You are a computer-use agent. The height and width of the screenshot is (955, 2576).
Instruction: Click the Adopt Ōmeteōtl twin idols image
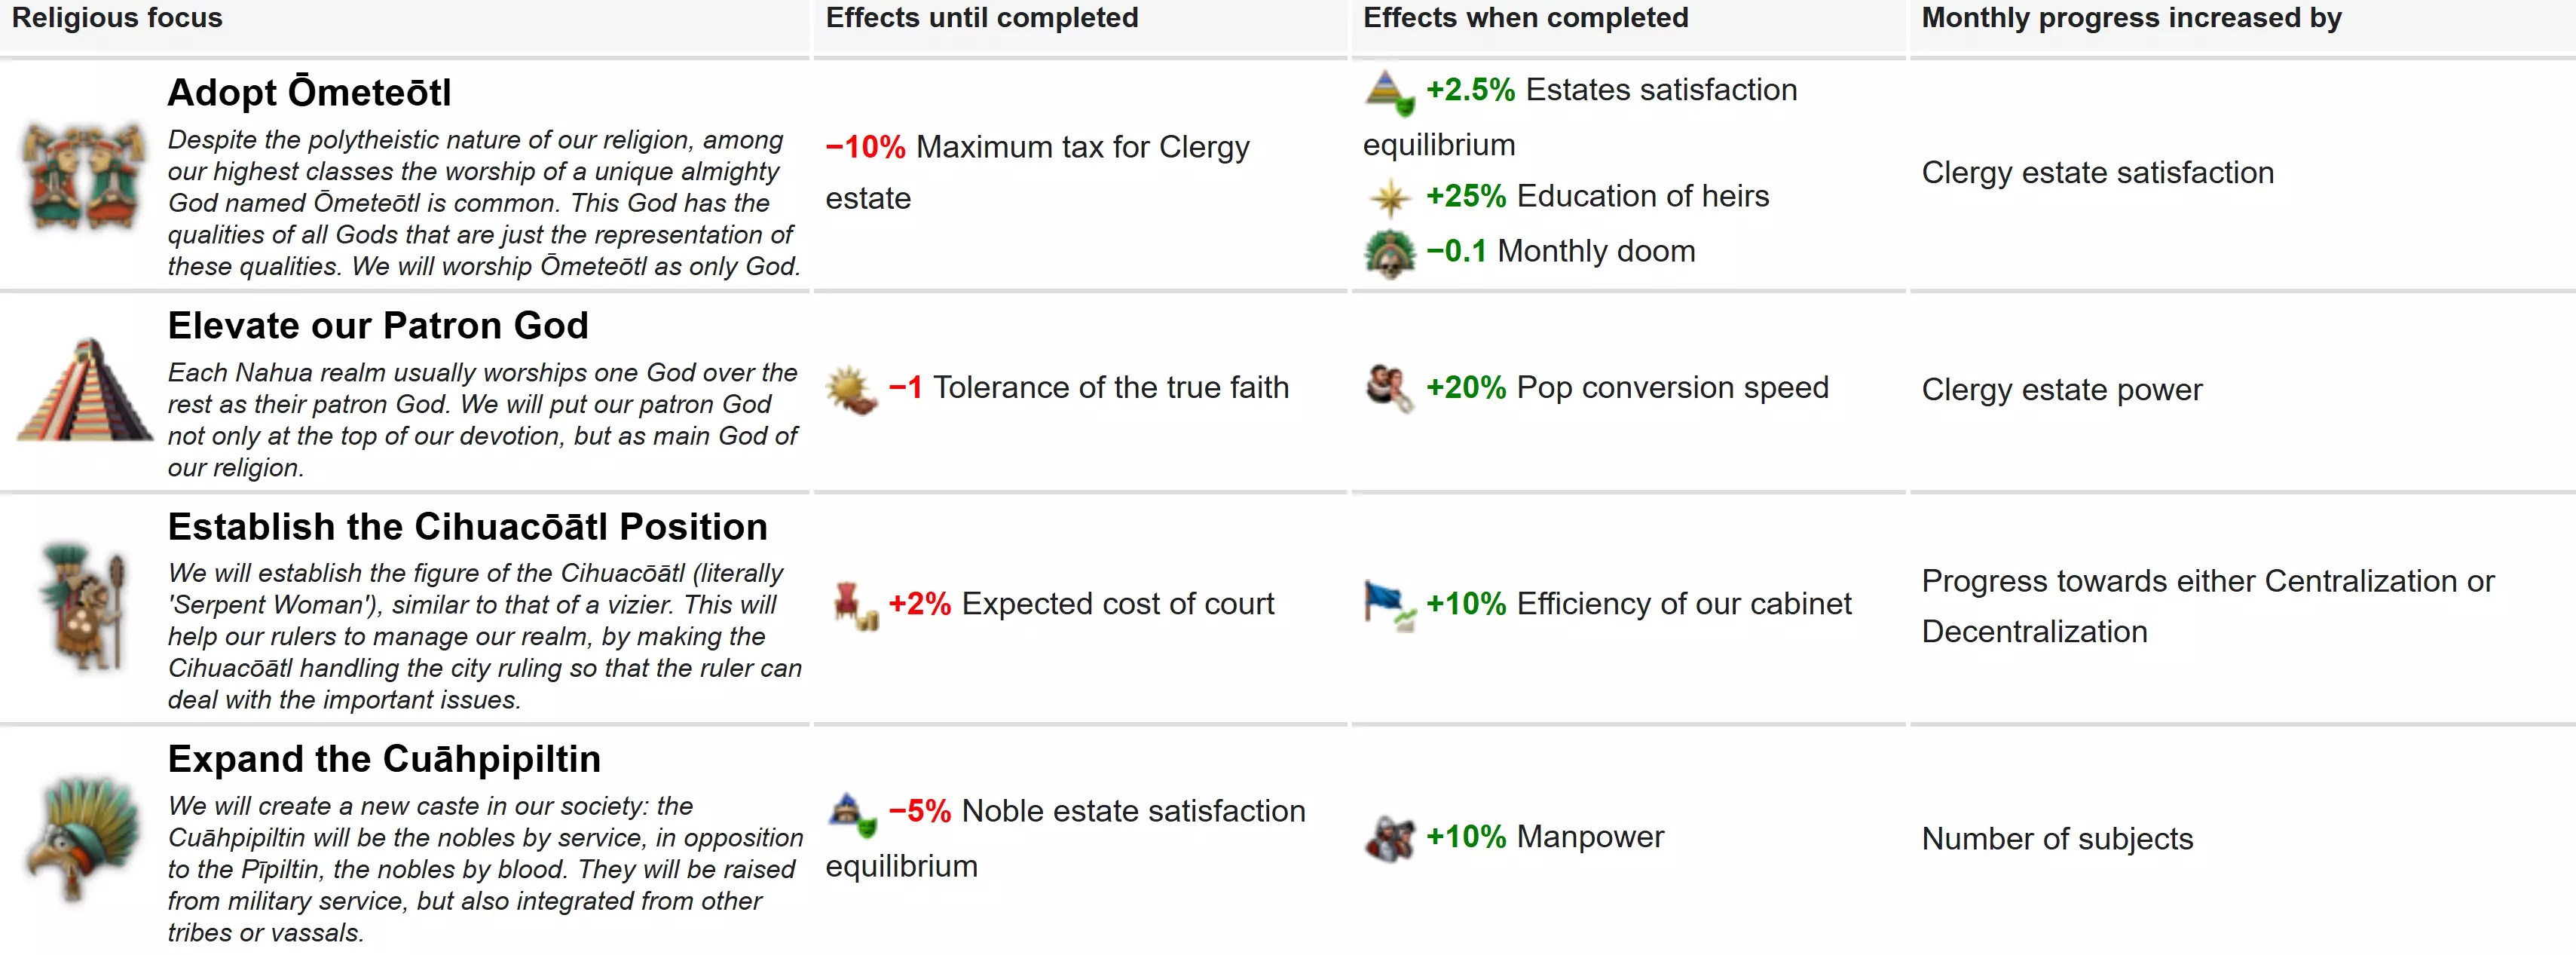pyautogui.click(x=84, y=175)
